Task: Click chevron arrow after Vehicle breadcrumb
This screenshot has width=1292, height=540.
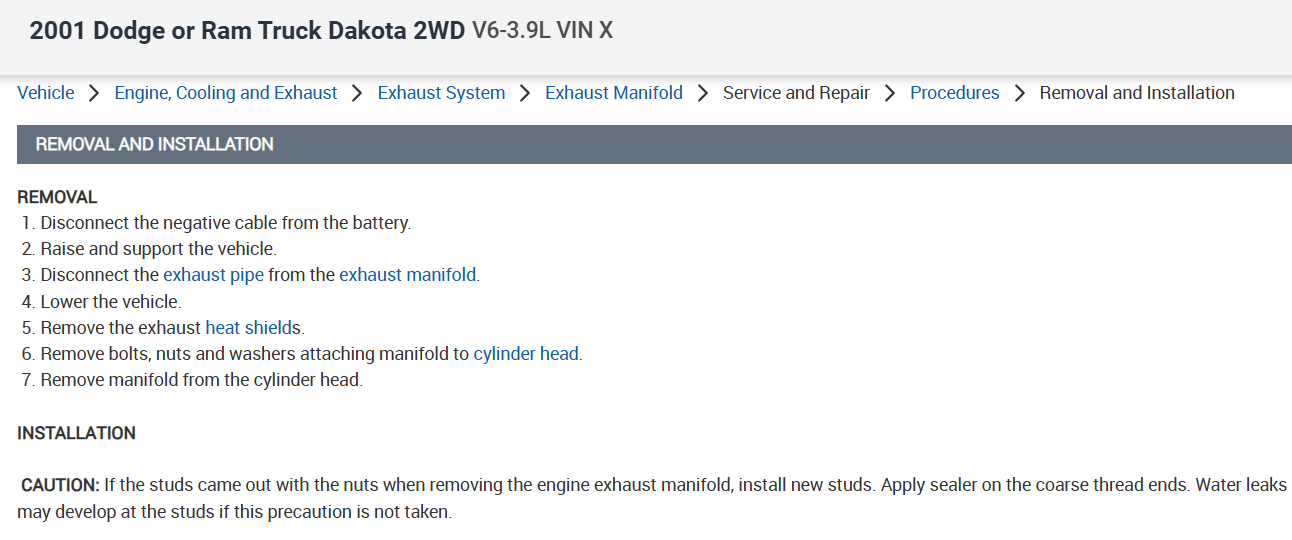Action: [94, 93]
